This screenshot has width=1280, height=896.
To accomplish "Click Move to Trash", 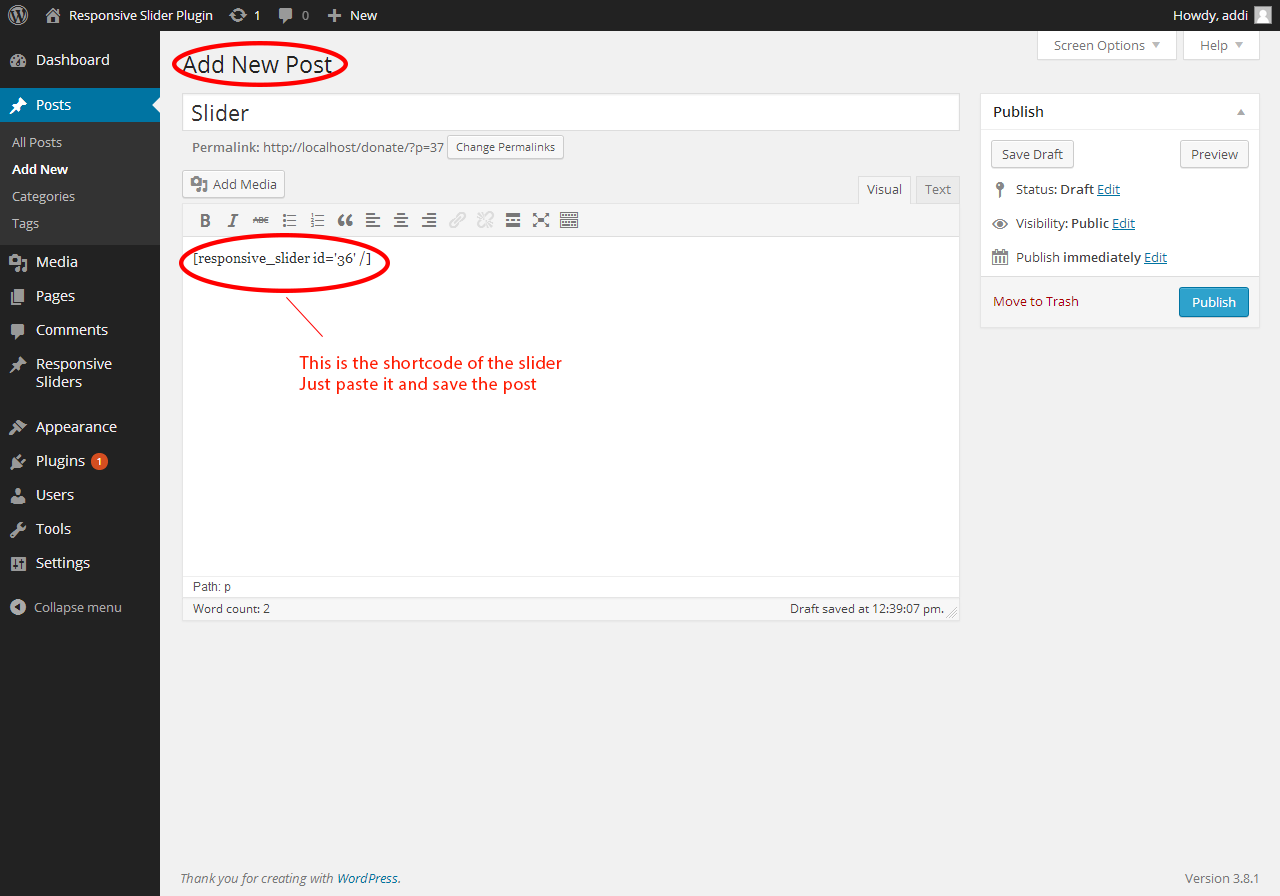I will click(x=1036, y=302).
